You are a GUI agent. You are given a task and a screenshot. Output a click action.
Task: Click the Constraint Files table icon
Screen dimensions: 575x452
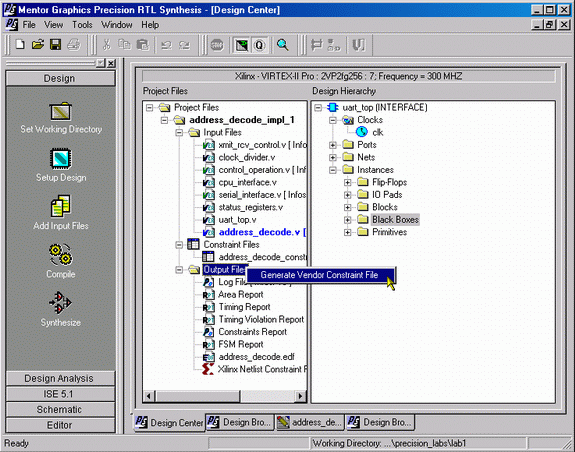pos(193,244)
